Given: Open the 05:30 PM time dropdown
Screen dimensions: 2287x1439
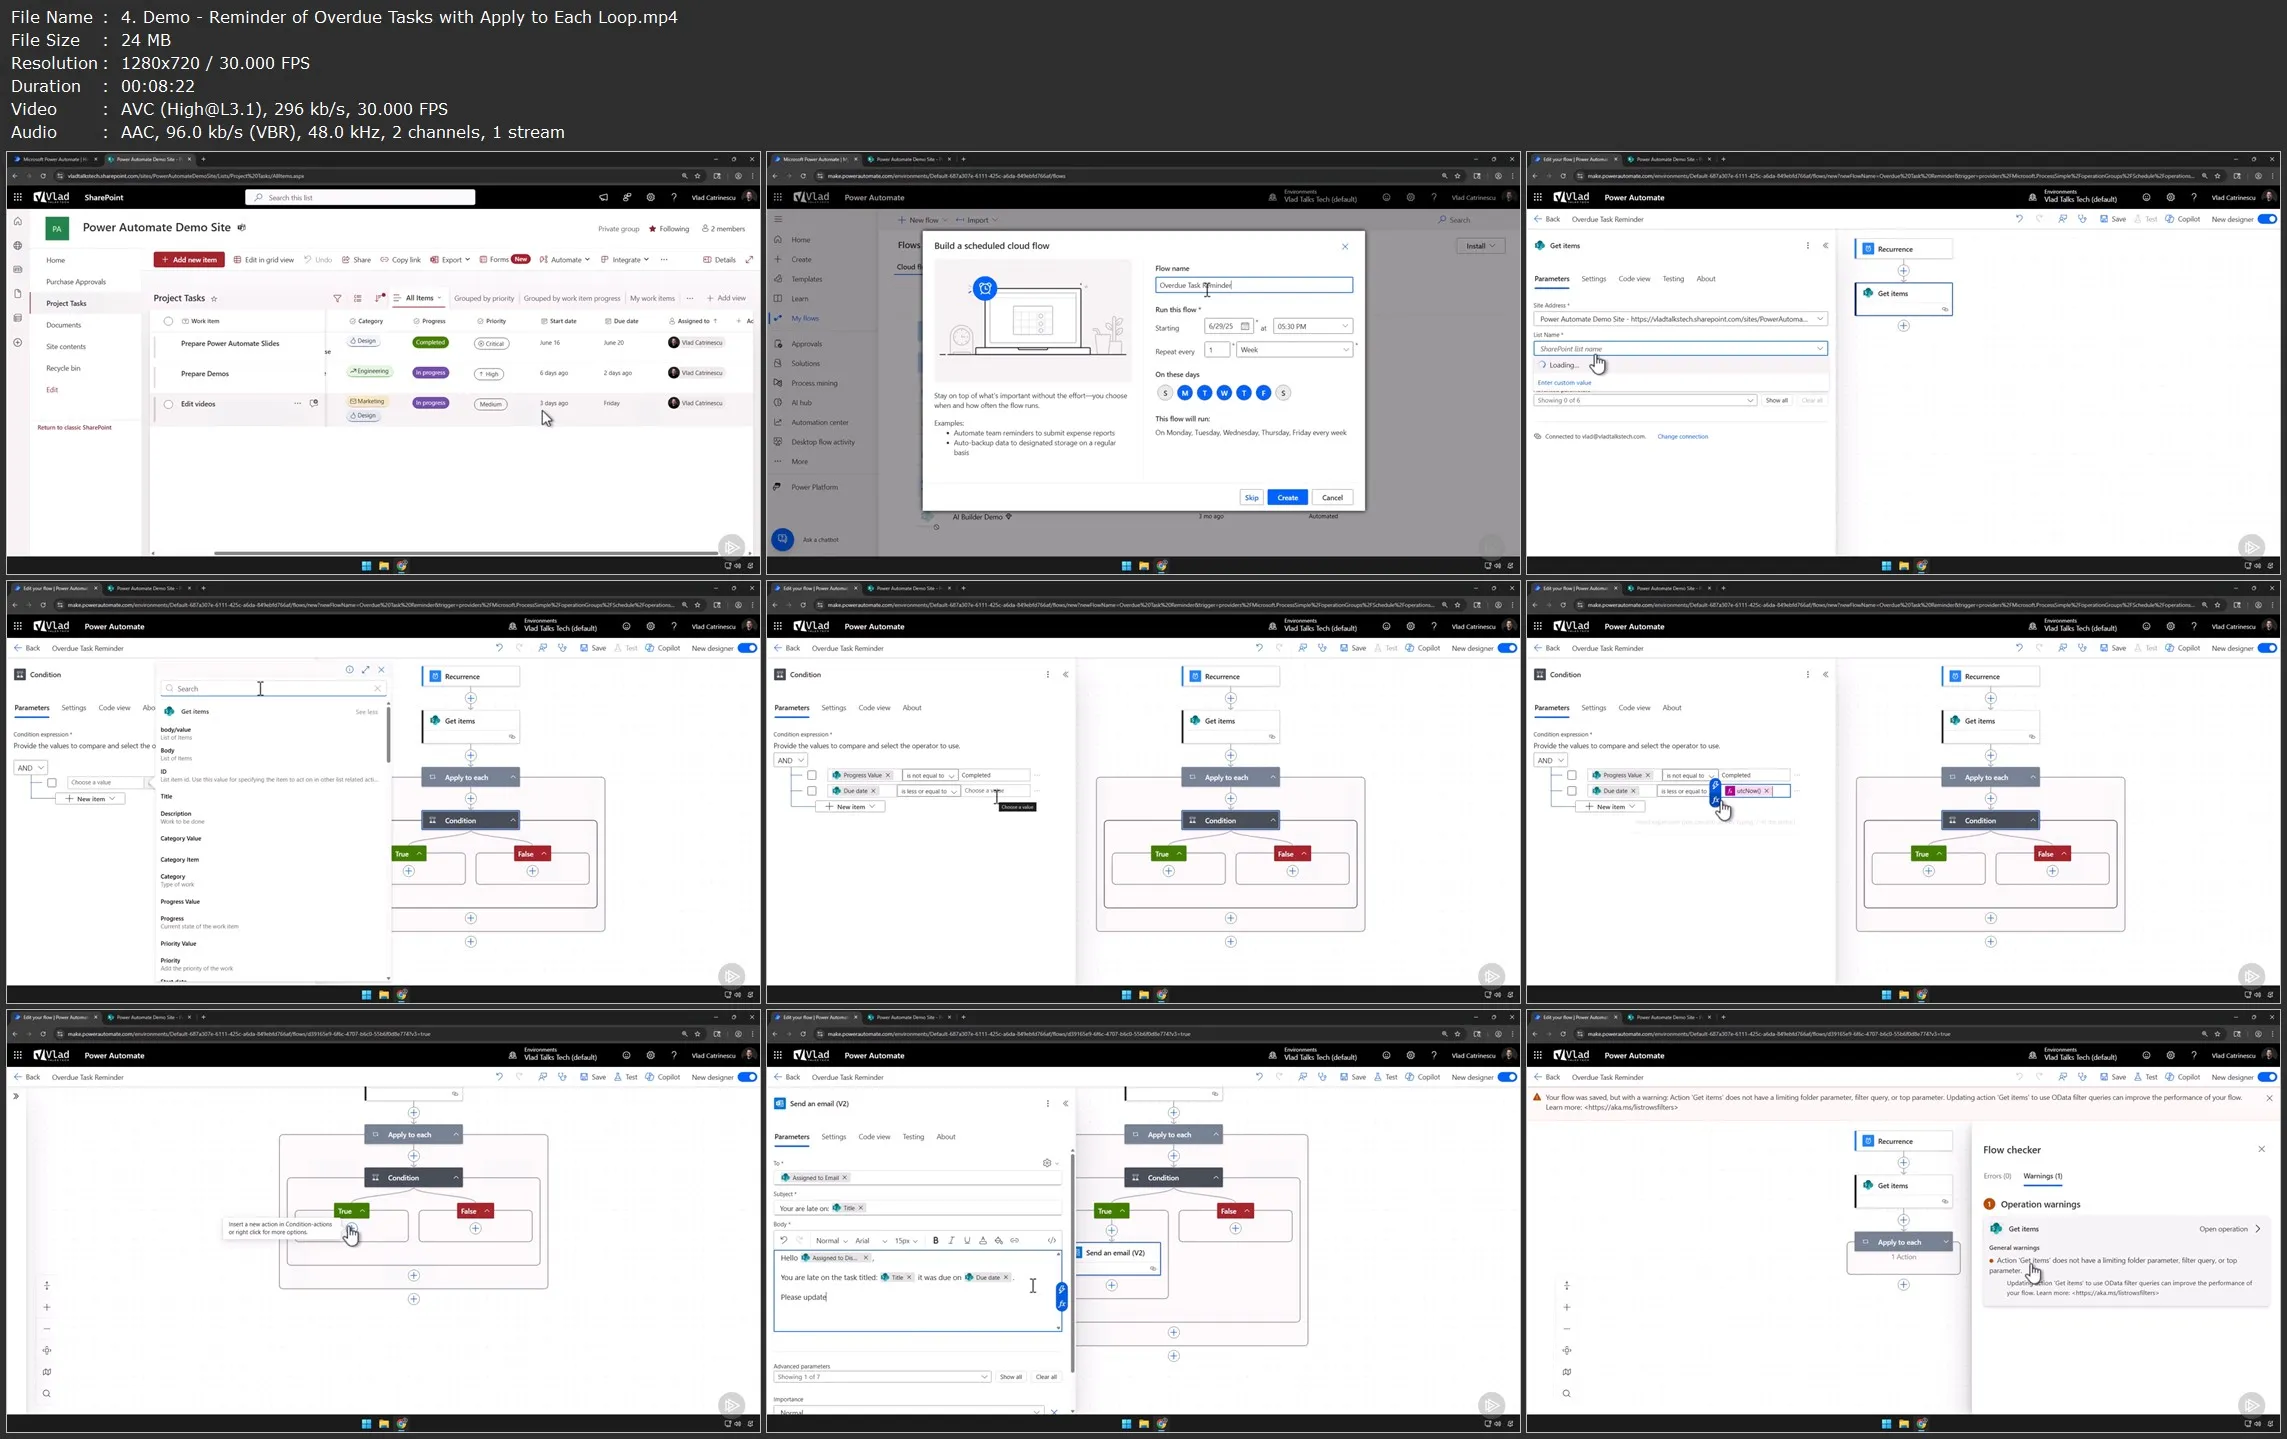Looking at the screenshot, I should (x=1313, y=326).
